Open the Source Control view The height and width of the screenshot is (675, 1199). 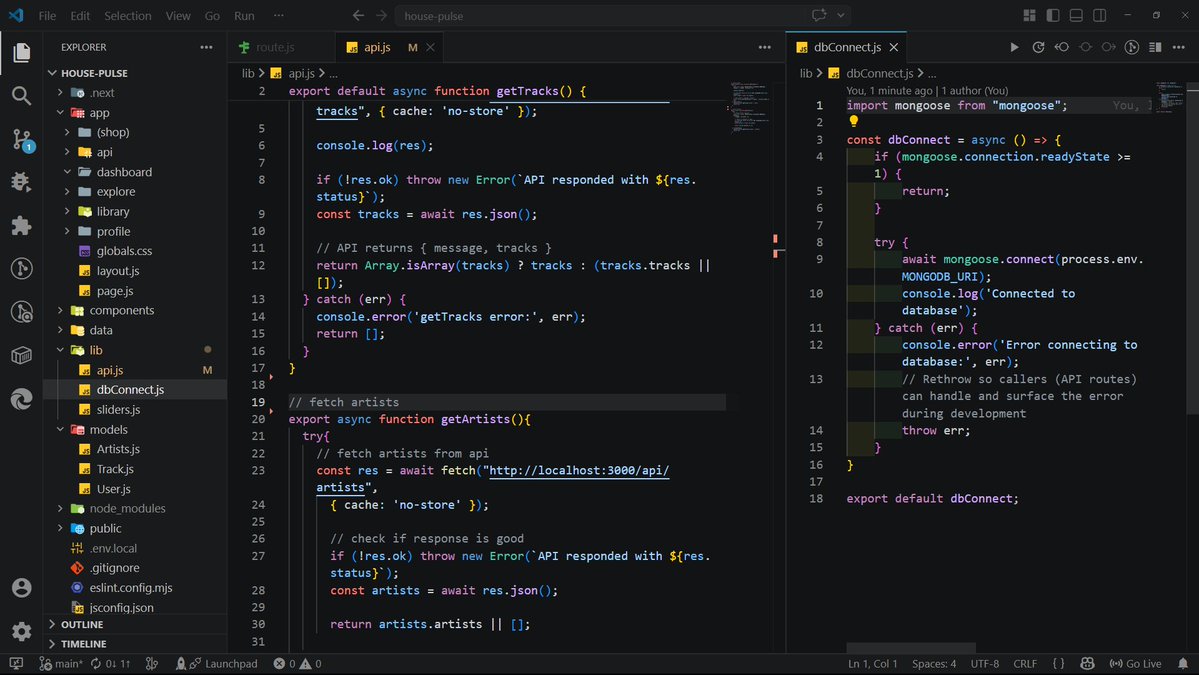[21, 139]
